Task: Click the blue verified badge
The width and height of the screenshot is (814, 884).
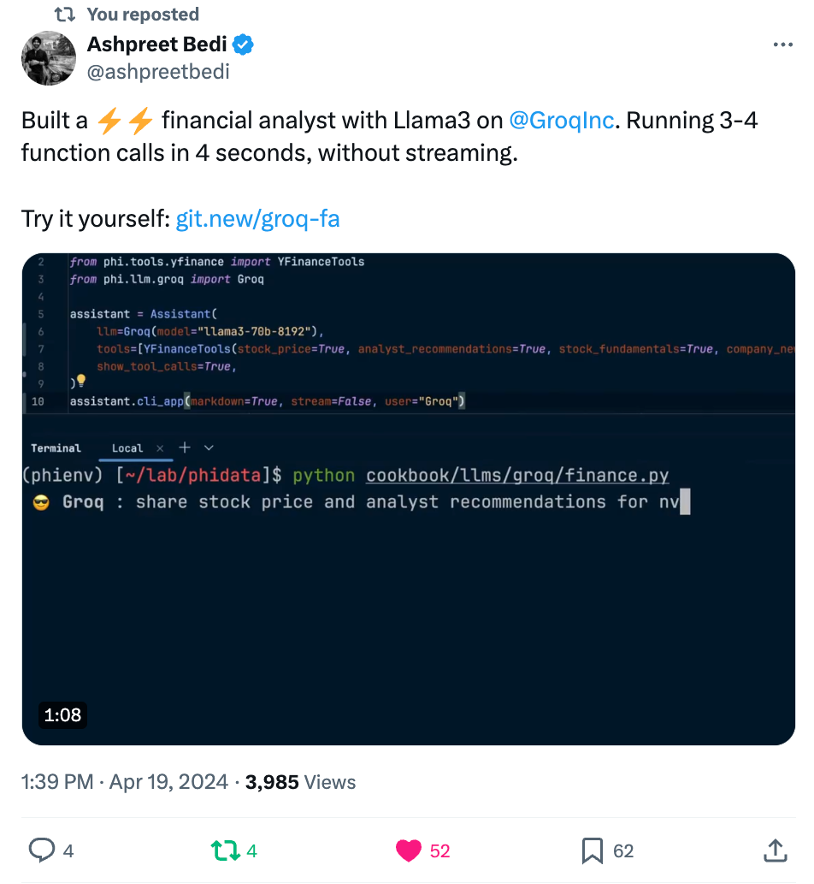Action: [x=243, y=45]
